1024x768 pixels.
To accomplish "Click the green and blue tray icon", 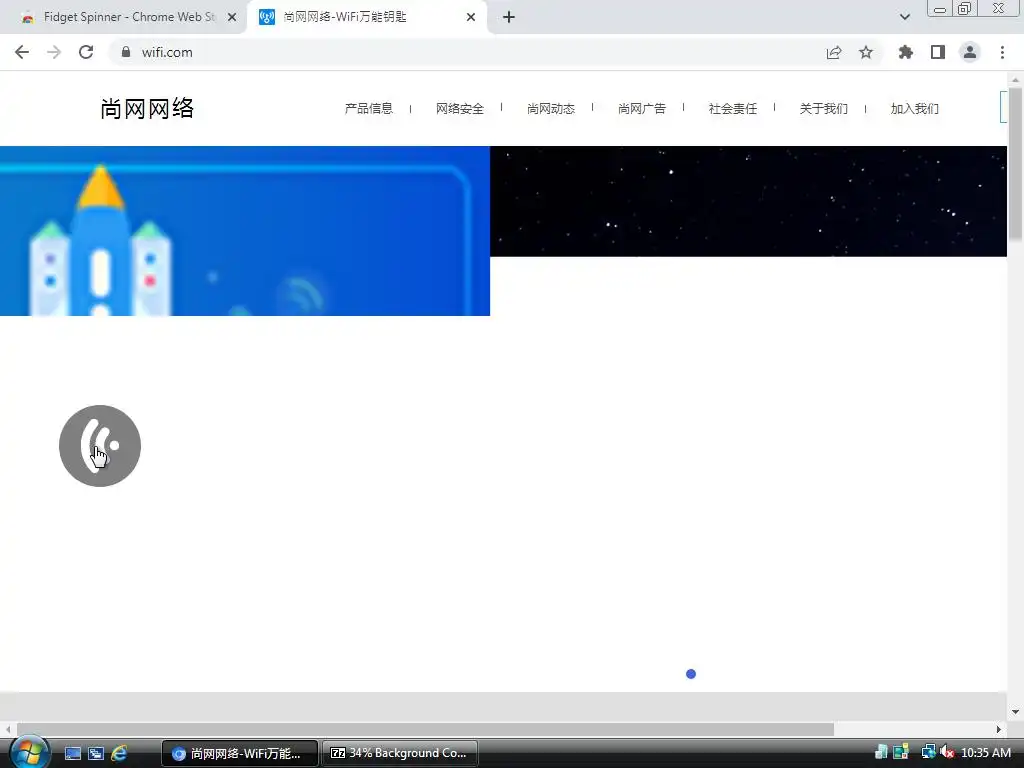I will coord(901,752).
